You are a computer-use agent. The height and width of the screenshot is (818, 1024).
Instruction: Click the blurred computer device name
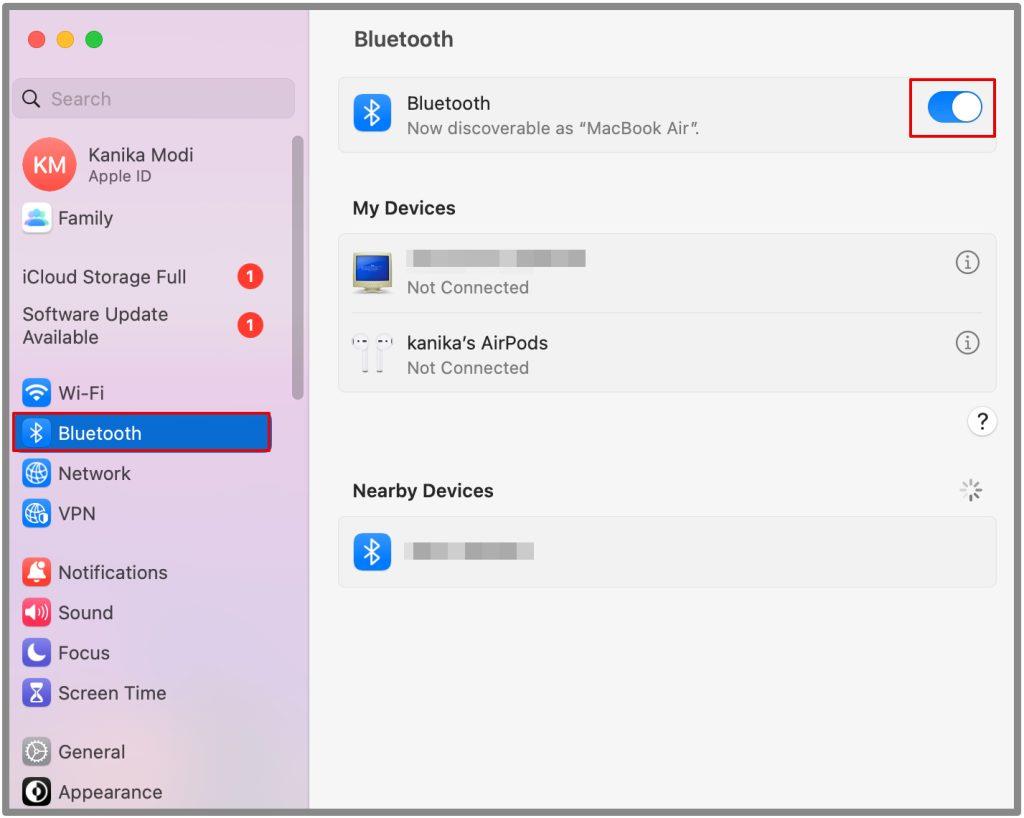point(496,259)
